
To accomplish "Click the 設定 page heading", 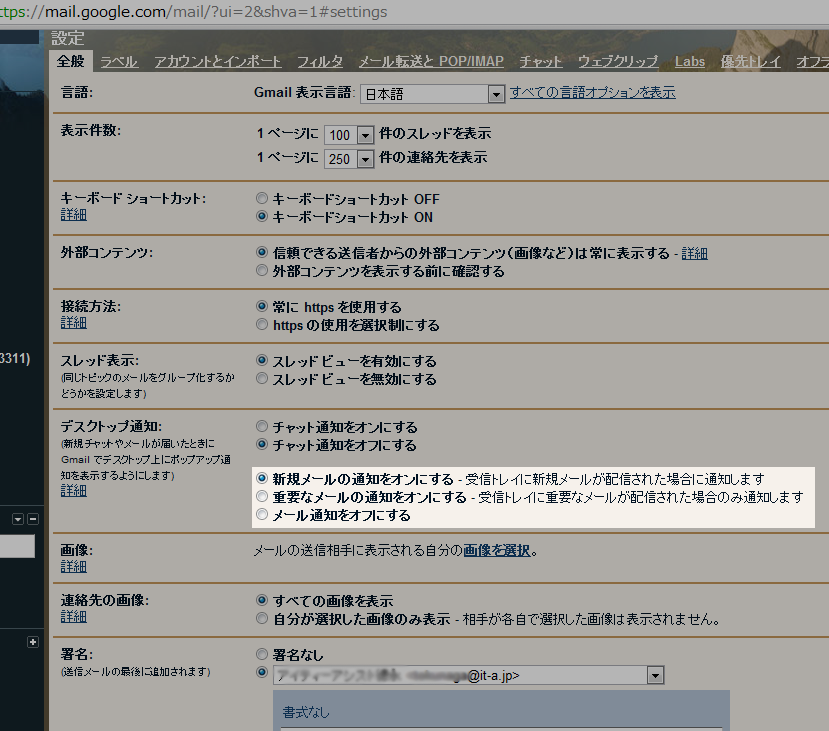I will click(x=68, y=38).
